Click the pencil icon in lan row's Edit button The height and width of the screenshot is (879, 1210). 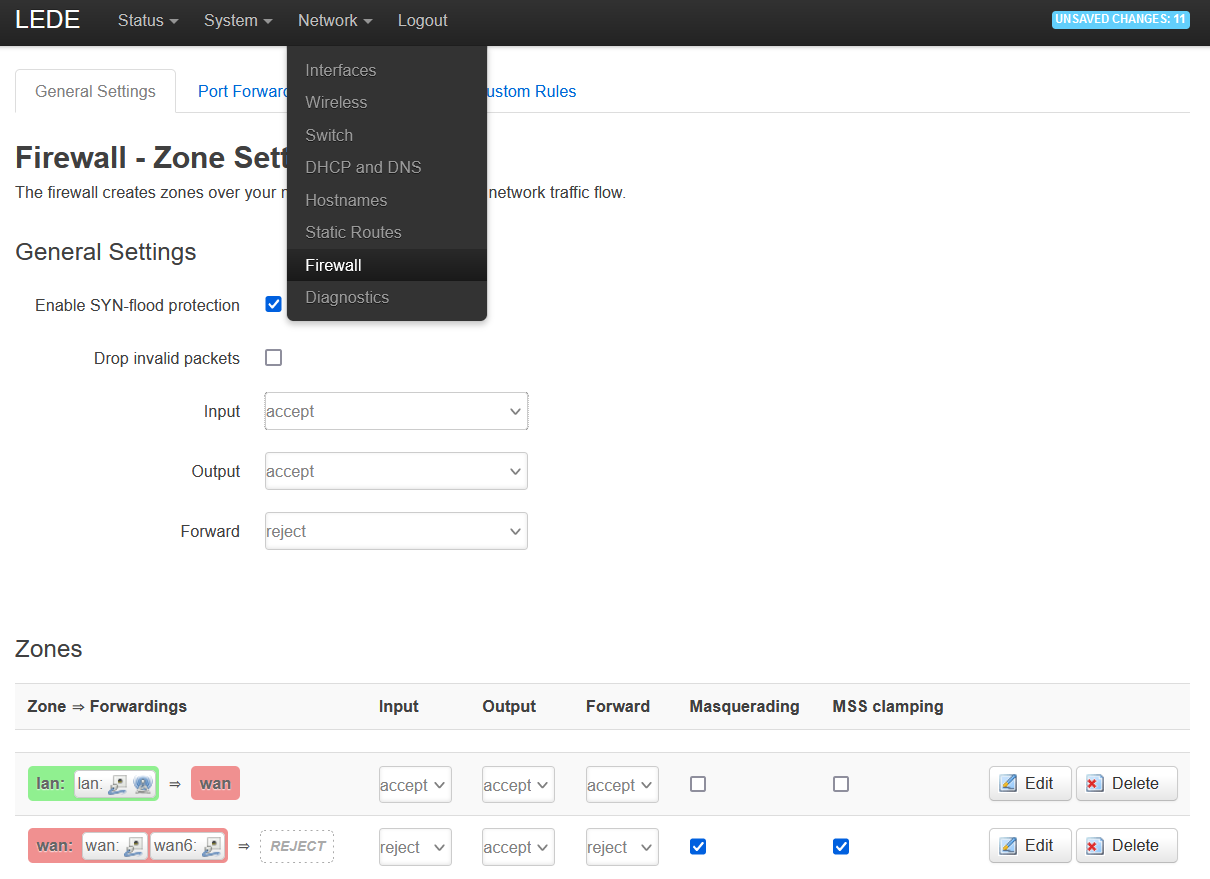coord(1008,784)
